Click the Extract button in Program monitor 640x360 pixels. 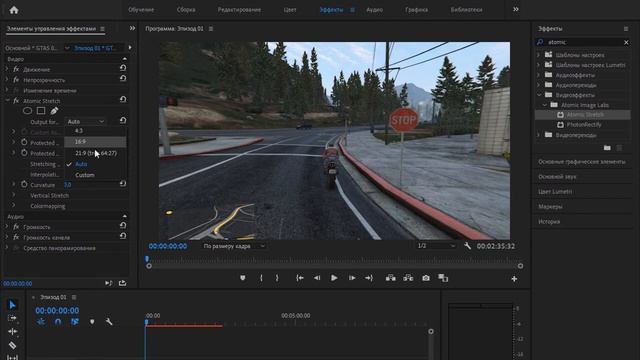pyautogui.click(x=408, y=278)
